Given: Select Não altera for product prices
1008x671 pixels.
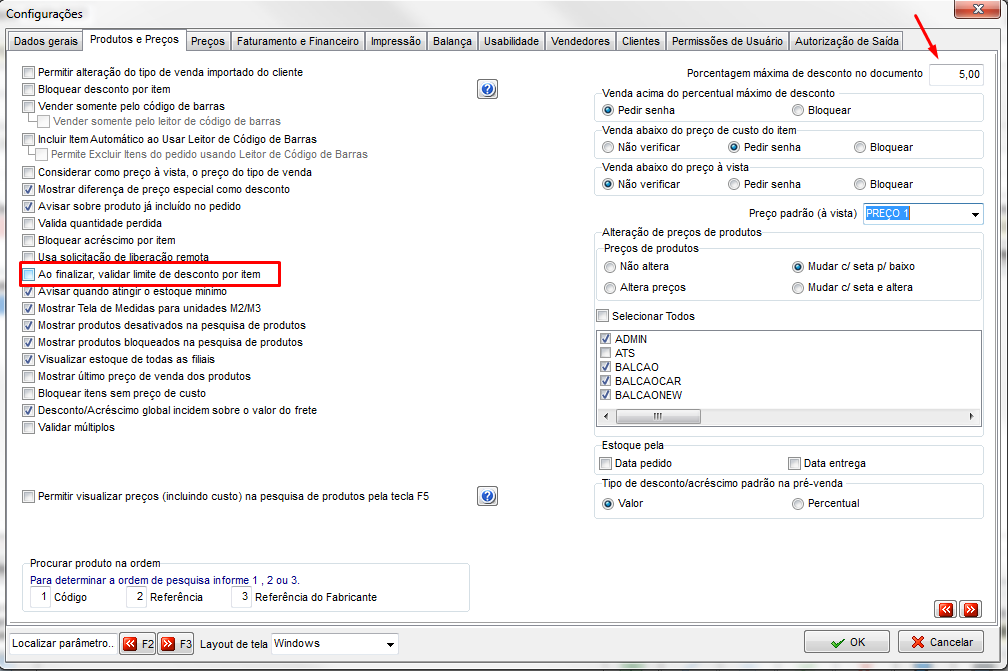Looking at the screenshot, I should point(610,267).
